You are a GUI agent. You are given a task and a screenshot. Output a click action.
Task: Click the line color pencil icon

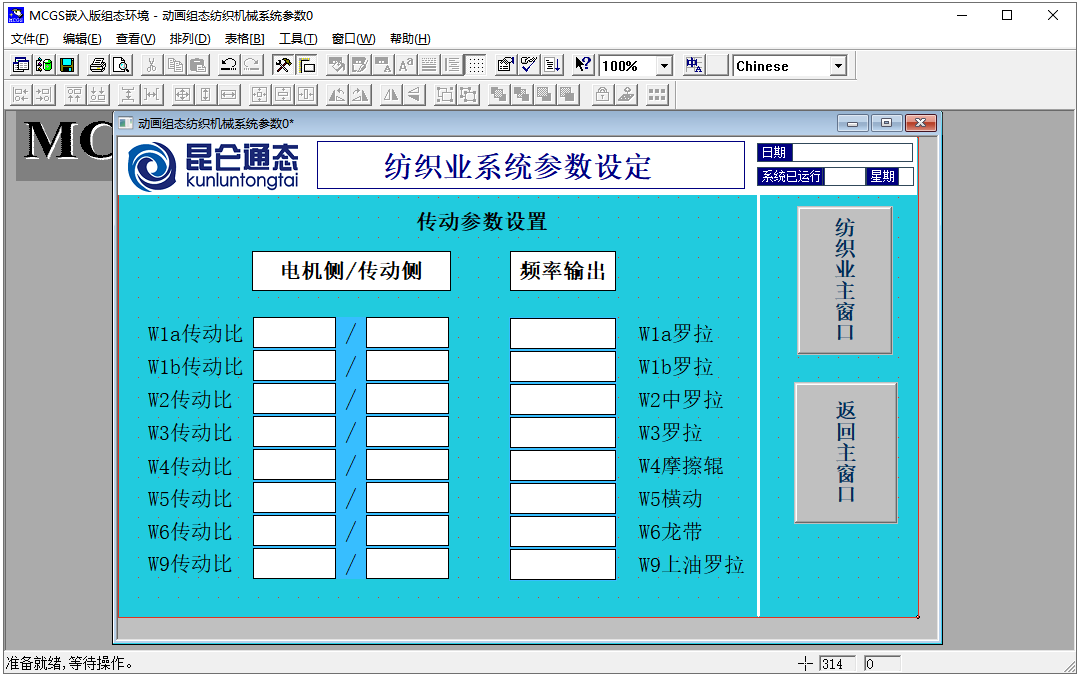[360, 66]
